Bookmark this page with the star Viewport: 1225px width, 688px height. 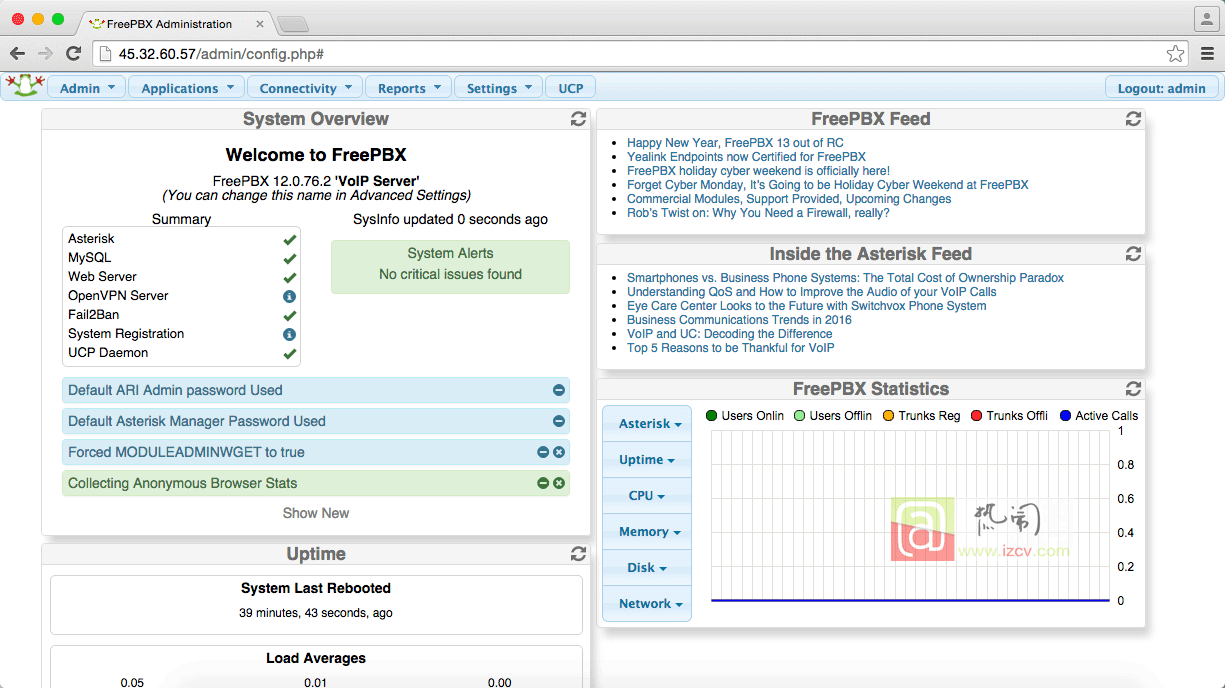pyautogui.click(x=1175, y=54)
